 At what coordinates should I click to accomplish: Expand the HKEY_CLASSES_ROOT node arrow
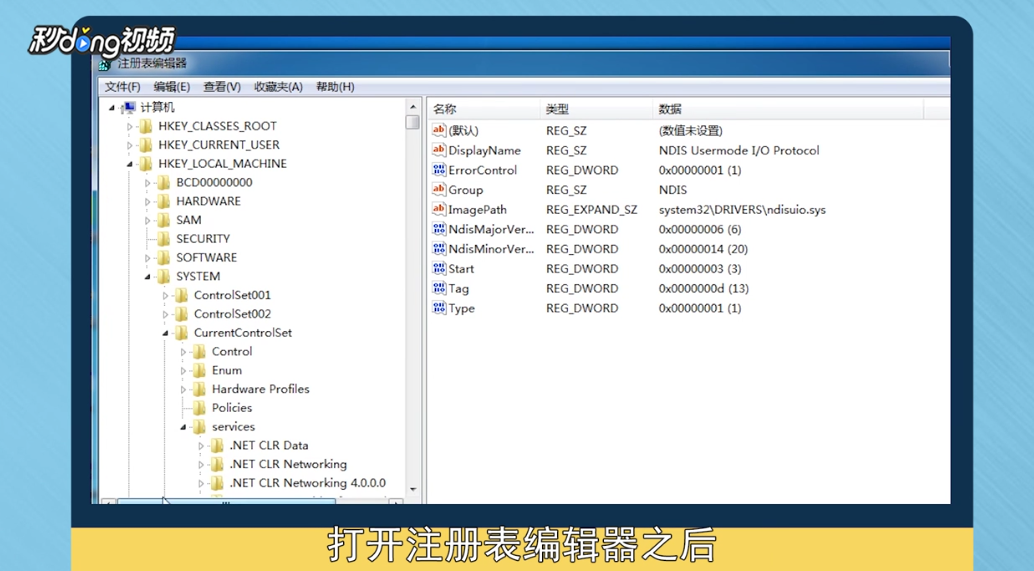pos(130,127)
